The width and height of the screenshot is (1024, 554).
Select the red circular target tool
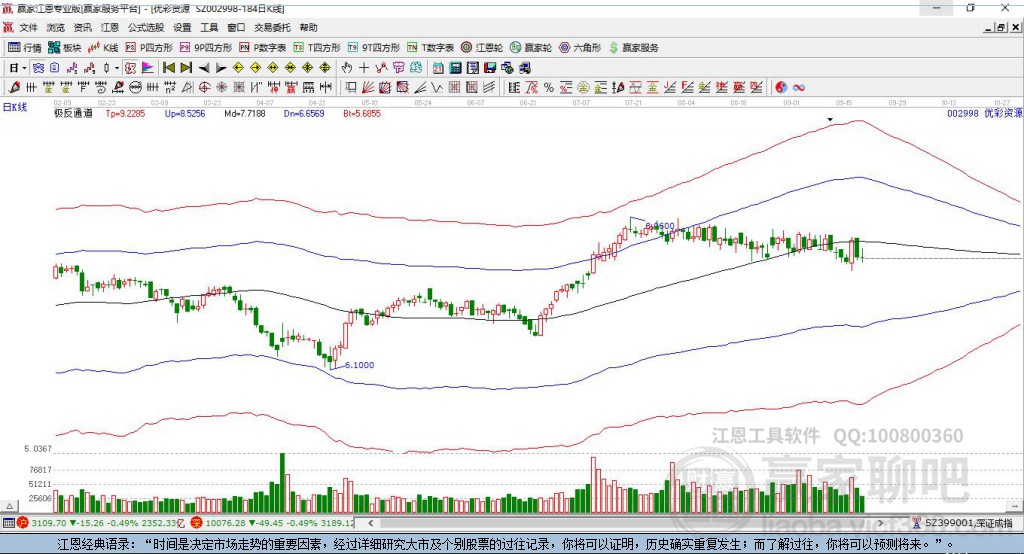coord(204,87)
